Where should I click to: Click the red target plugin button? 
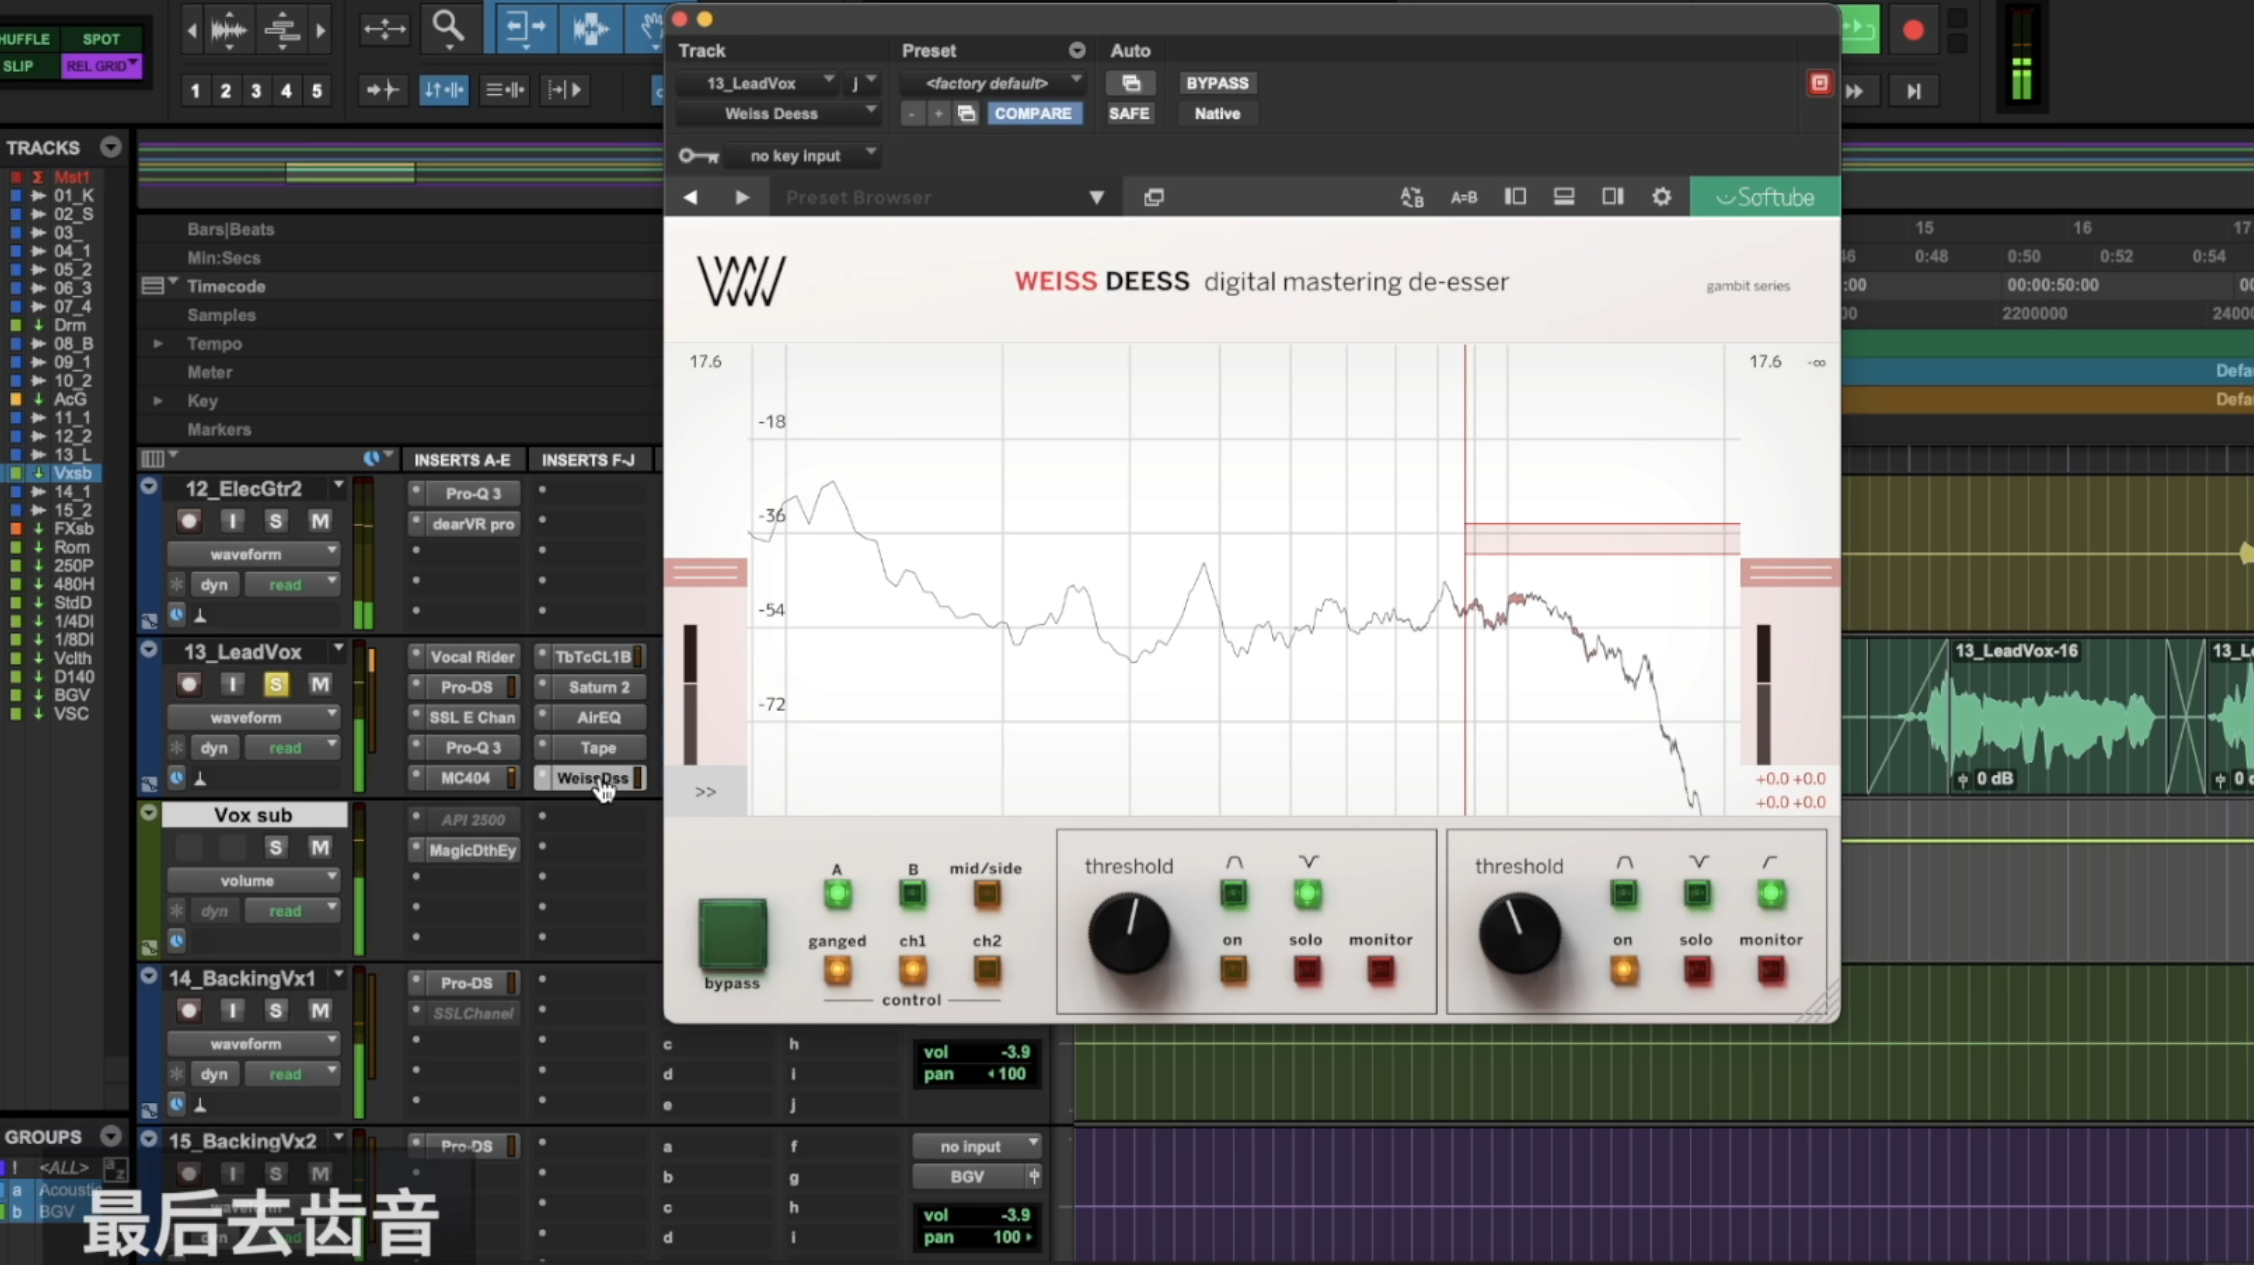(1819, 83)
